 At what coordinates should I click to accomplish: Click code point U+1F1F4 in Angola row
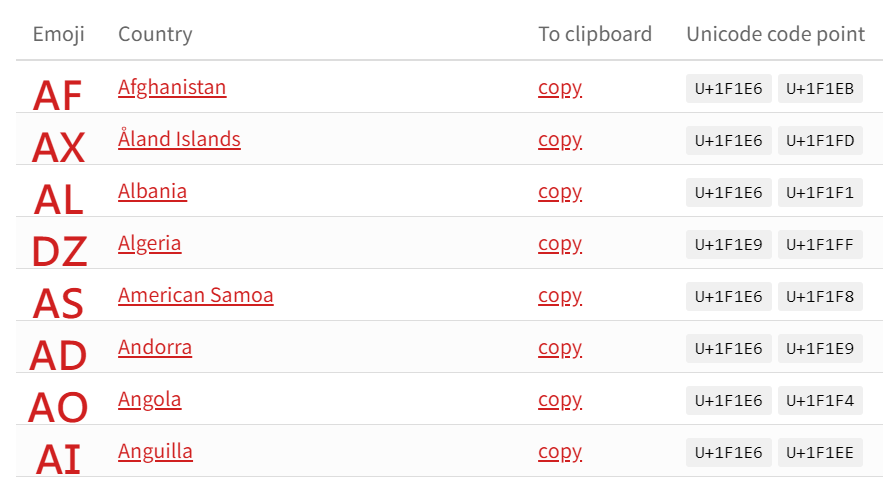[x=820, y=400]
